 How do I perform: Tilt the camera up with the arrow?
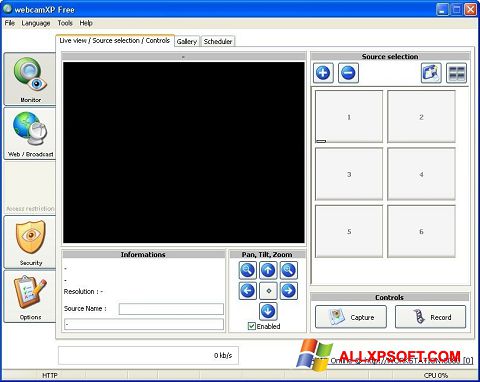(x=268, y=270)
